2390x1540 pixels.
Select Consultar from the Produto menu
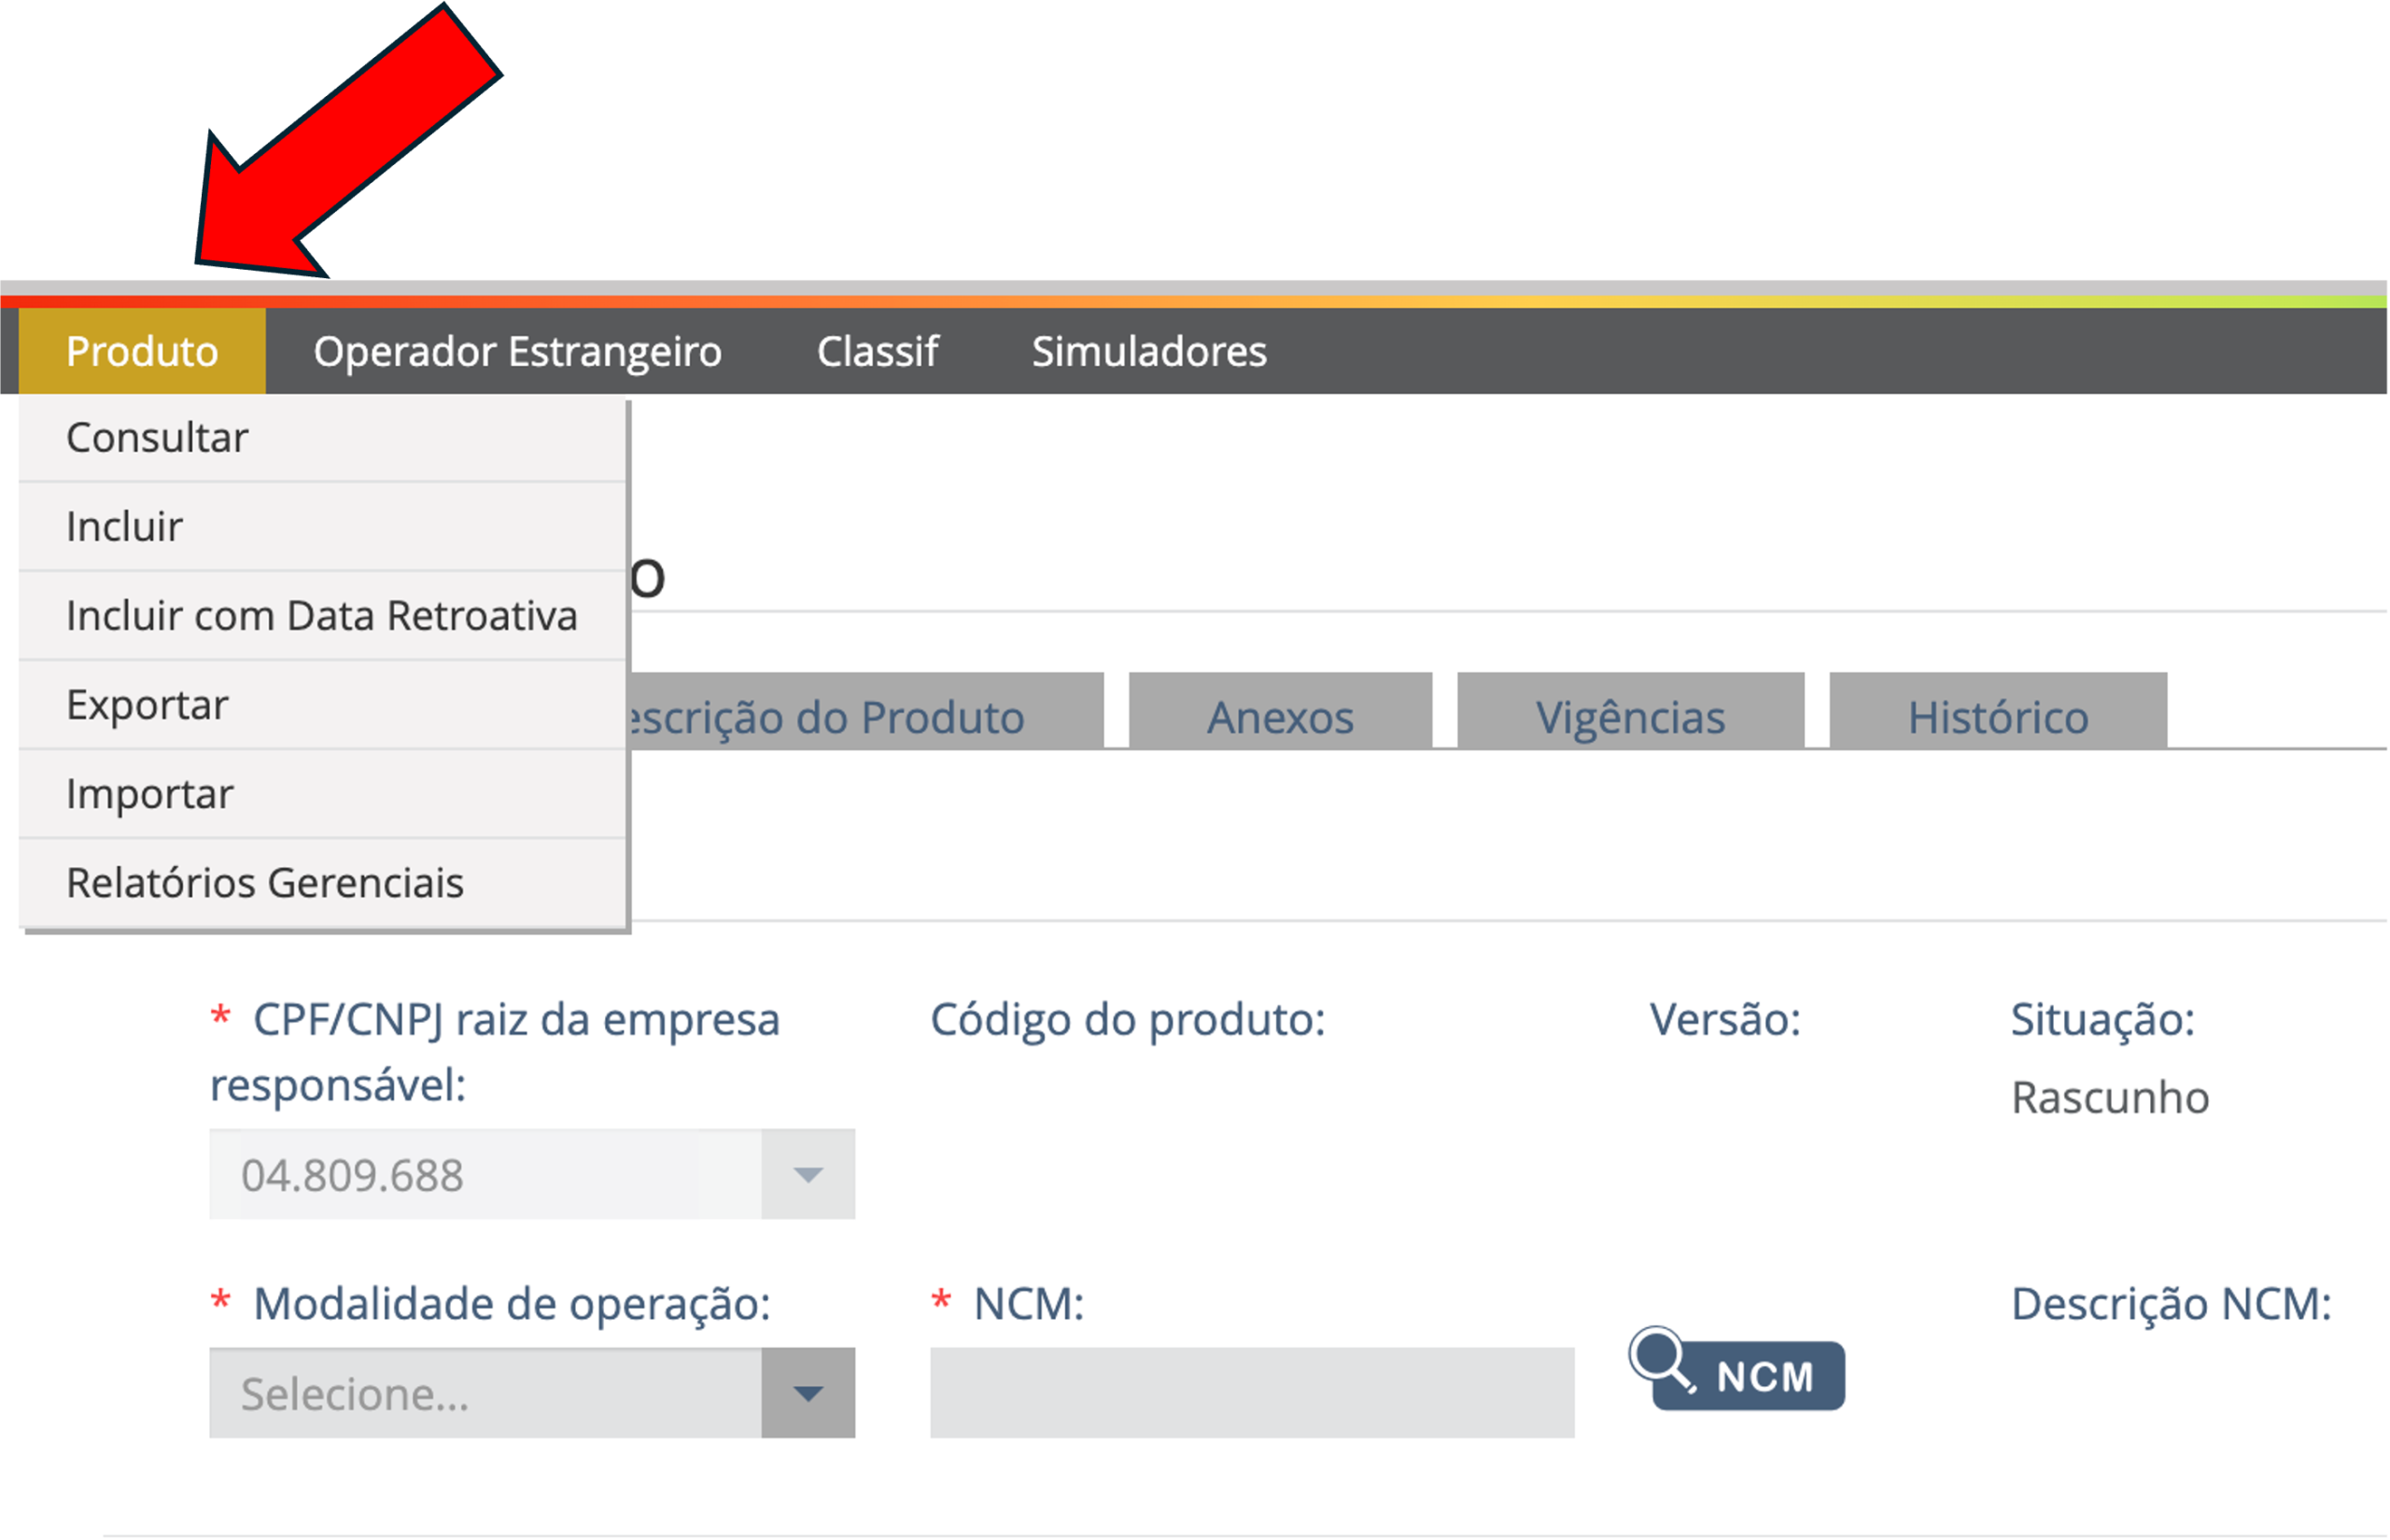click(157, 438)
